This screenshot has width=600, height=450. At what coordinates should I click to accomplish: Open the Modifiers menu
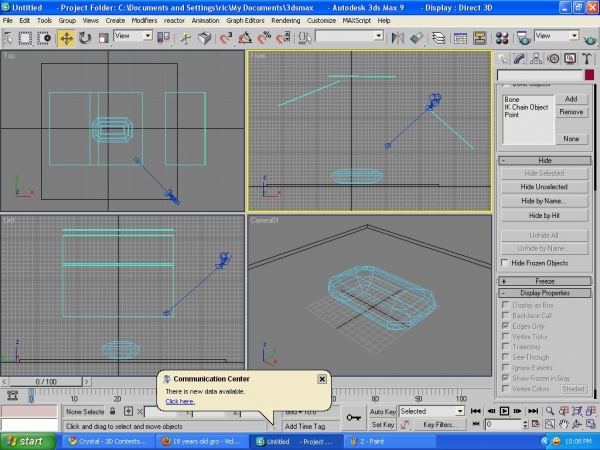coord(144,21)
